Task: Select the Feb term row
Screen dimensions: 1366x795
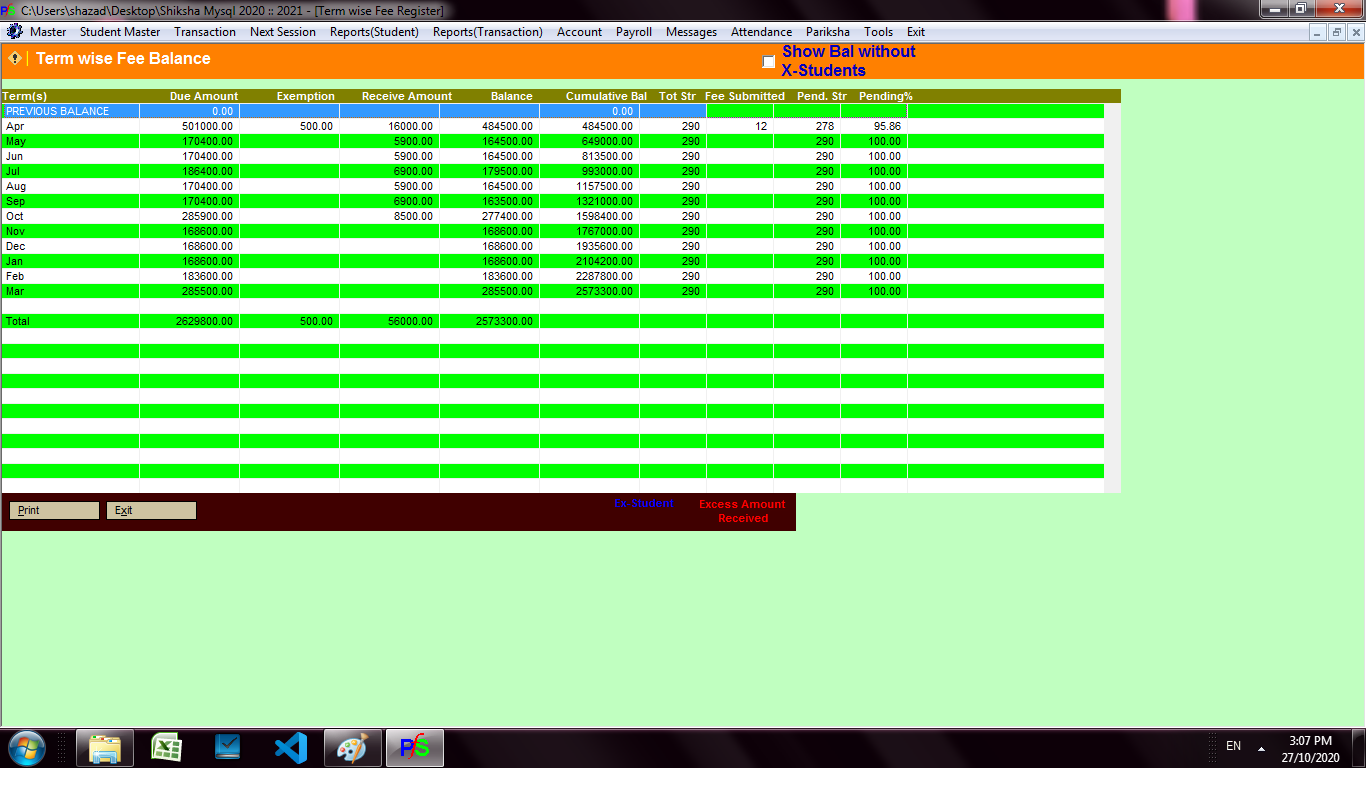Action: point(553,276)
